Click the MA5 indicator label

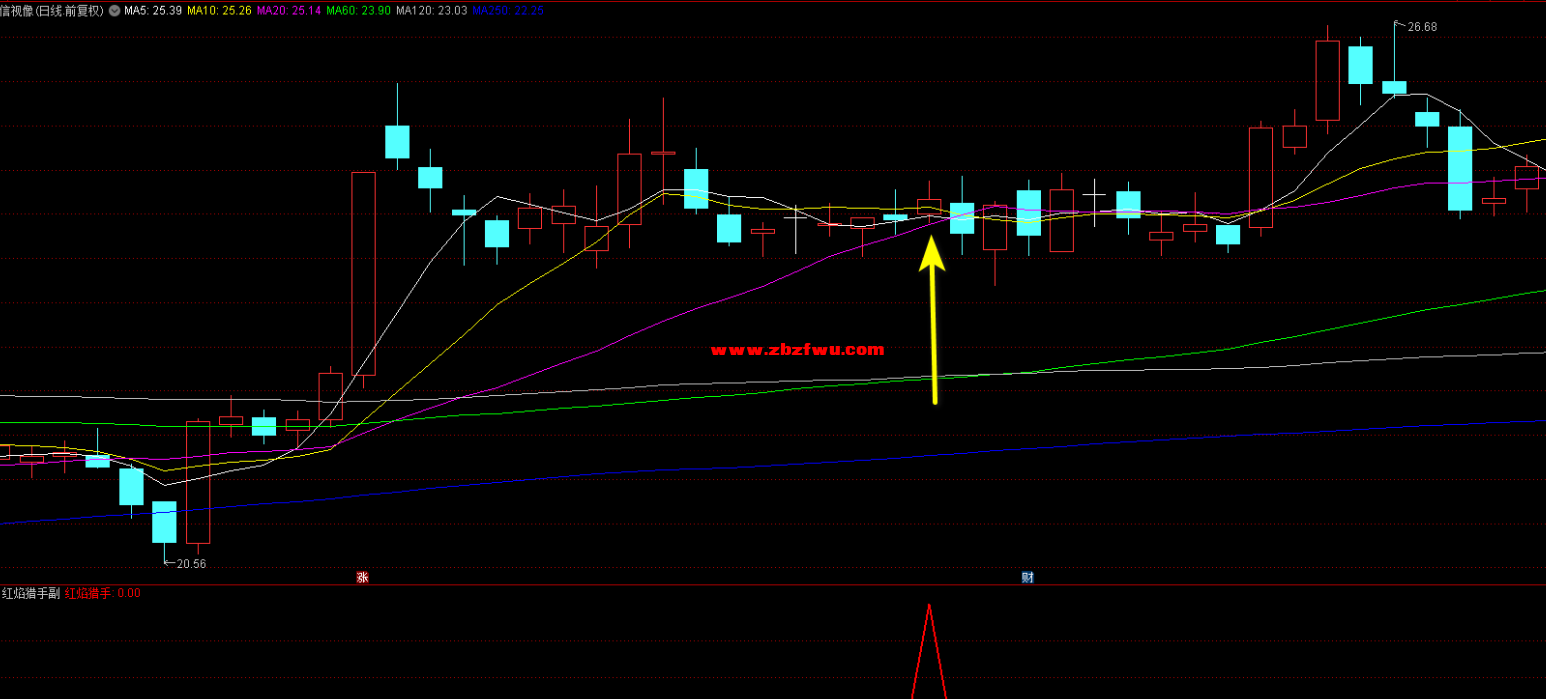tap(152, 11)
